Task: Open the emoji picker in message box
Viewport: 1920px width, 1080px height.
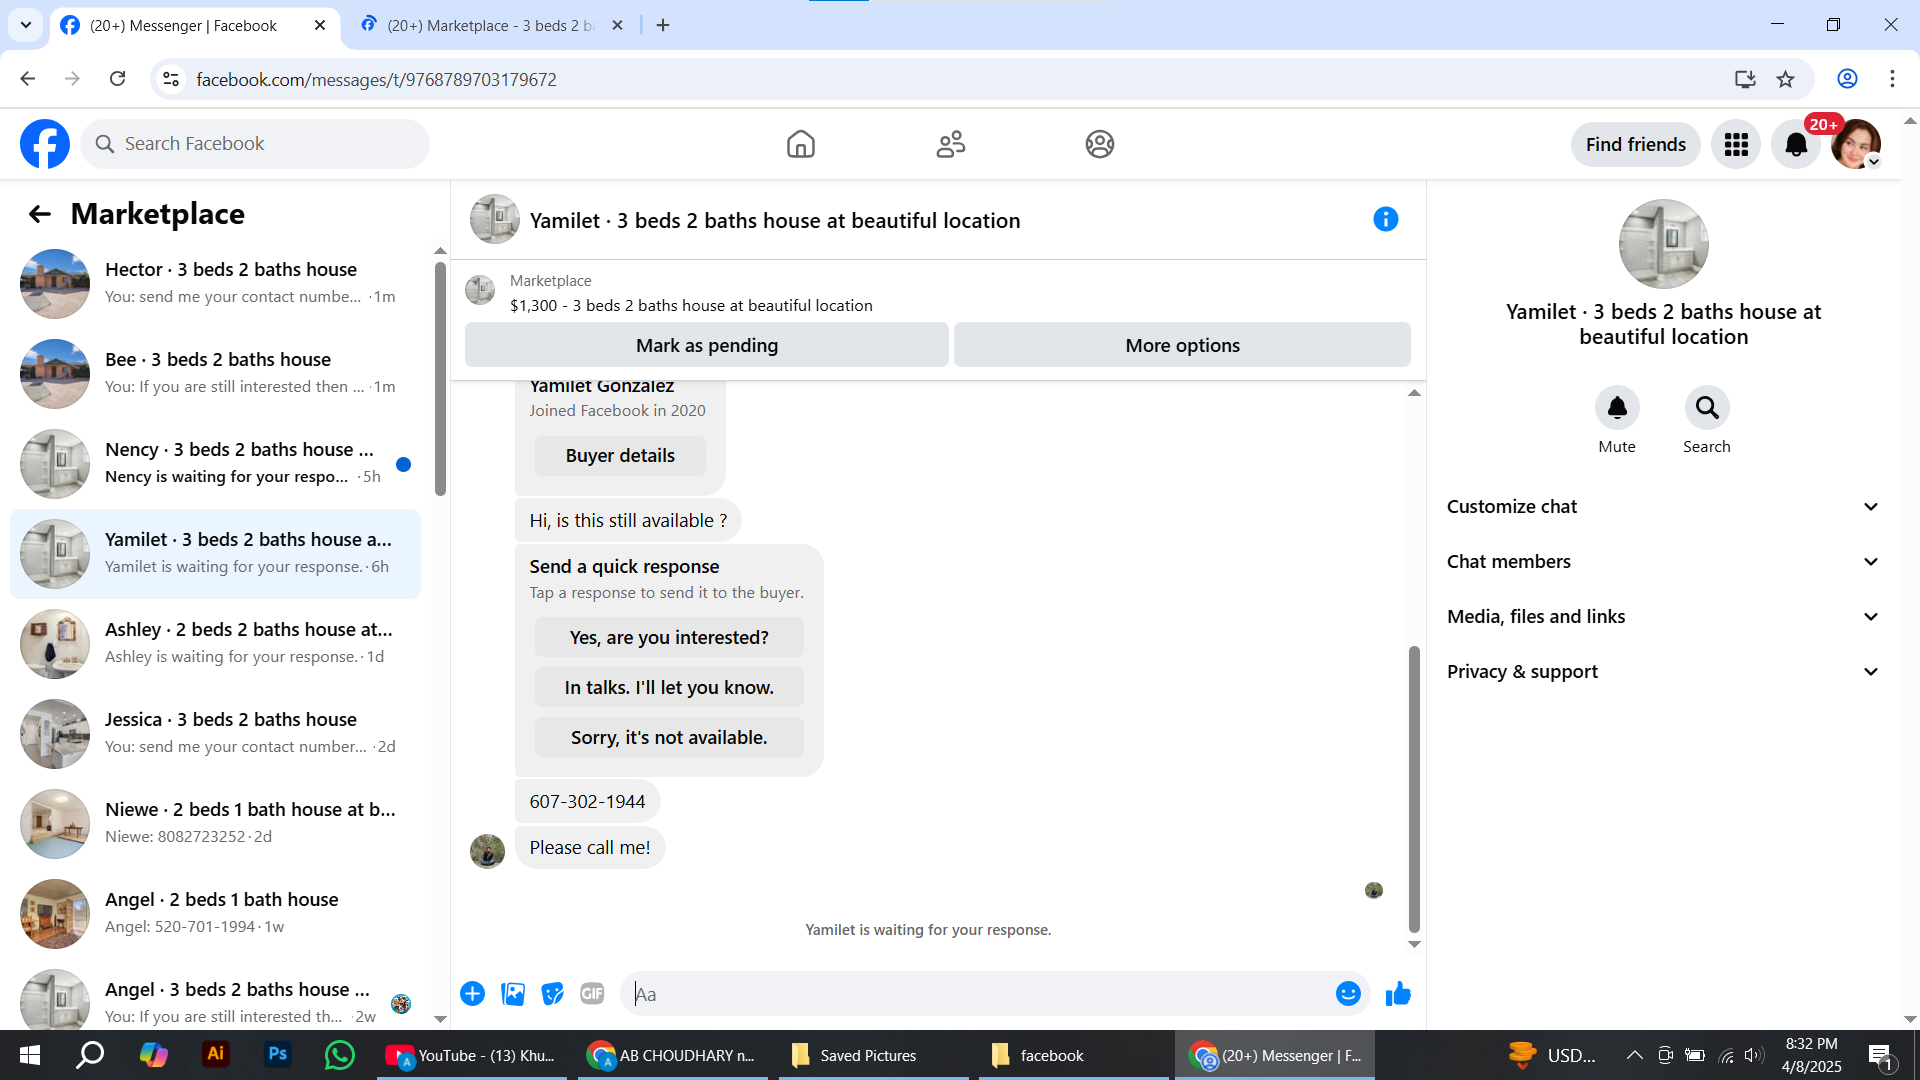Action: click(x=1348, y=994)
